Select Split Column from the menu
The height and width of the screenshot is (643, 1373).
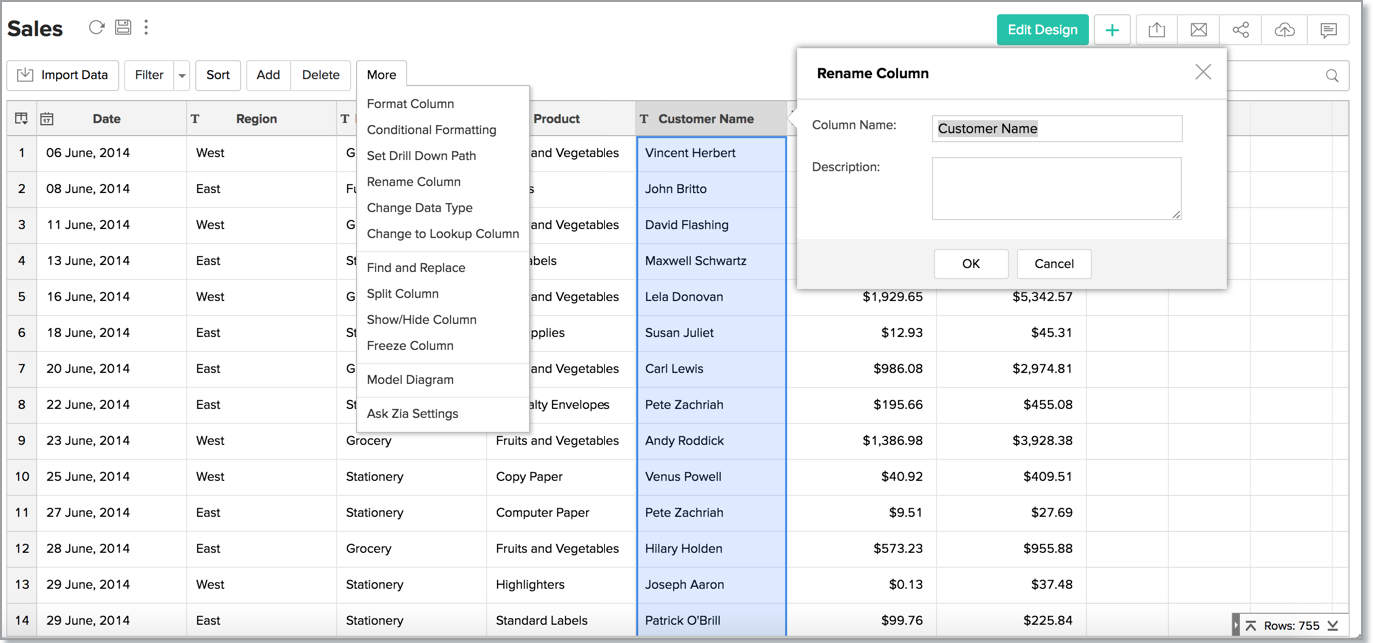pos(402,294)
